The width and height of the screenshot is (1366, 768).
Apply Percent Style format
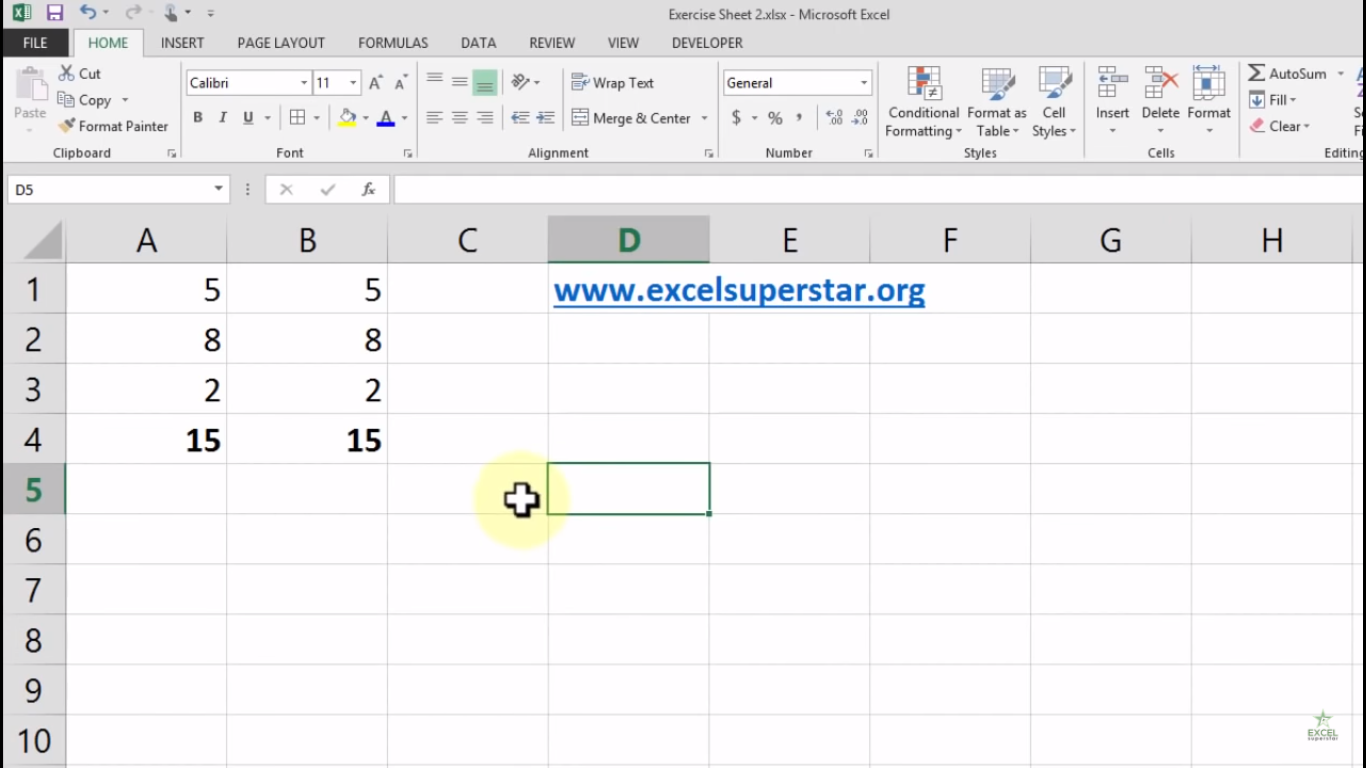pos(775,117)
